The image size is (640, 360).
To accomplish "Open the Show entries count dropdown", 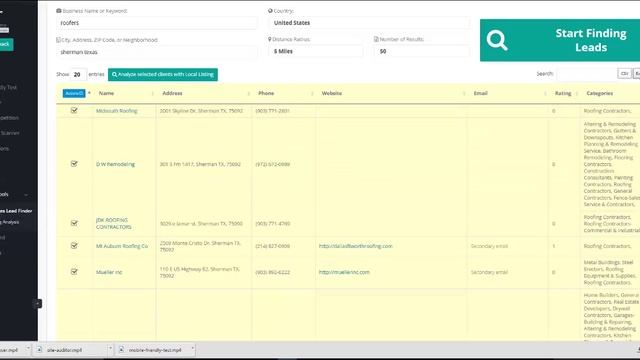I will click(78, 75).
